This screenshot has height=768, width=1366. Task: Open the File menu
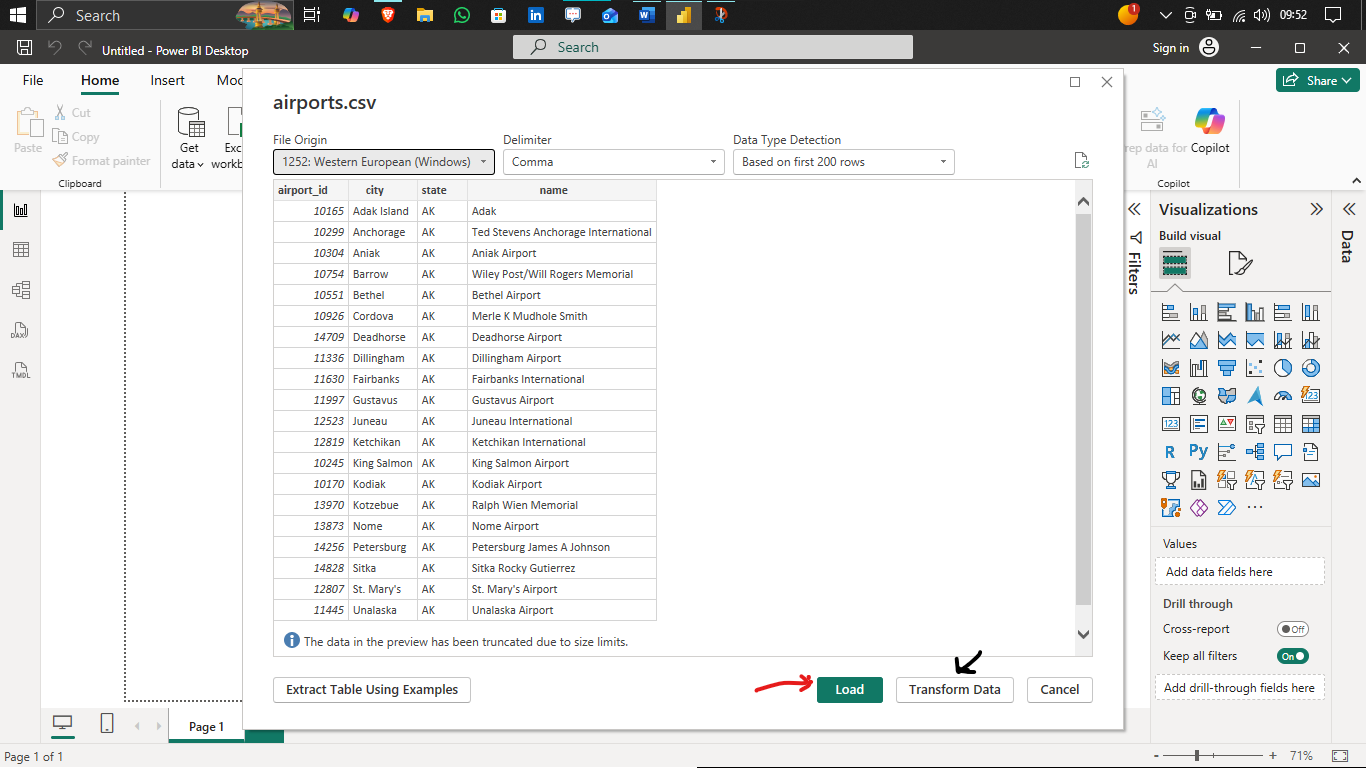click(32, 80)
